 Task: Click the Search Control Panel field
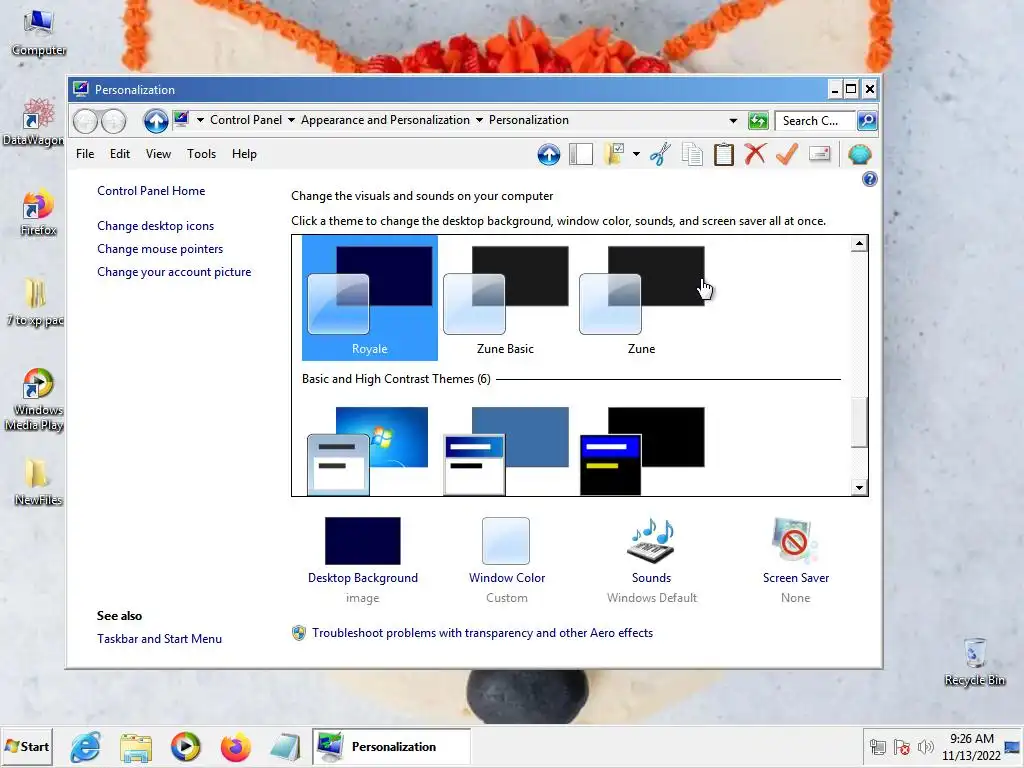click(x=814, y=121)
